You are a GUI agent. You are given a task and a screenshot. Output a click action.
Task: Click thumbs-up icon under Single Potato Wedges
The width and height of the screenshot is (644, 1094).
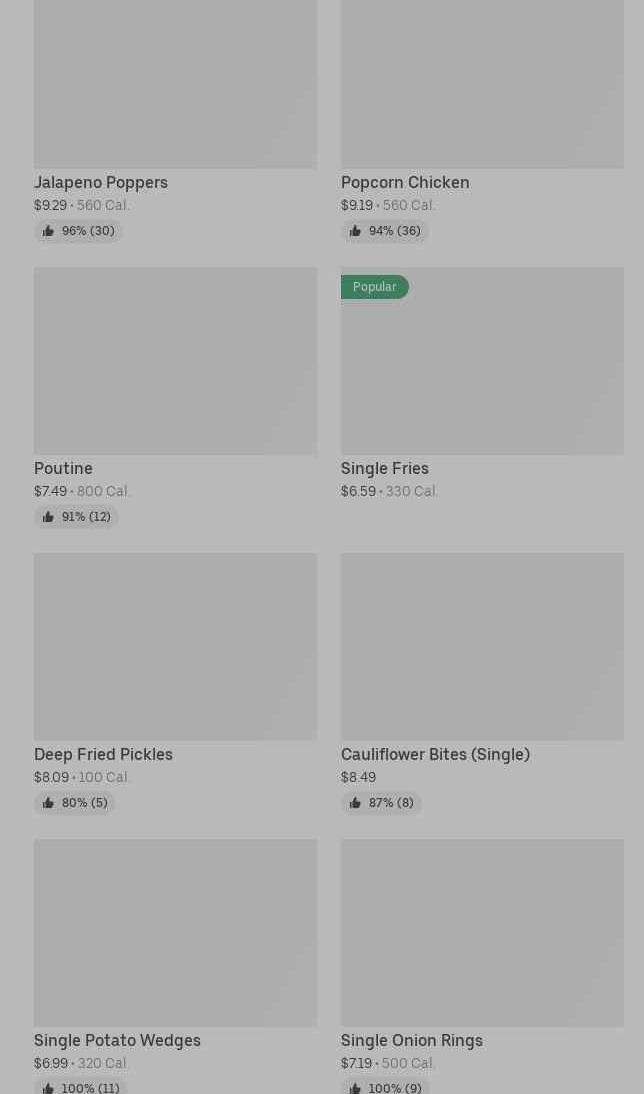[48, 1088]
